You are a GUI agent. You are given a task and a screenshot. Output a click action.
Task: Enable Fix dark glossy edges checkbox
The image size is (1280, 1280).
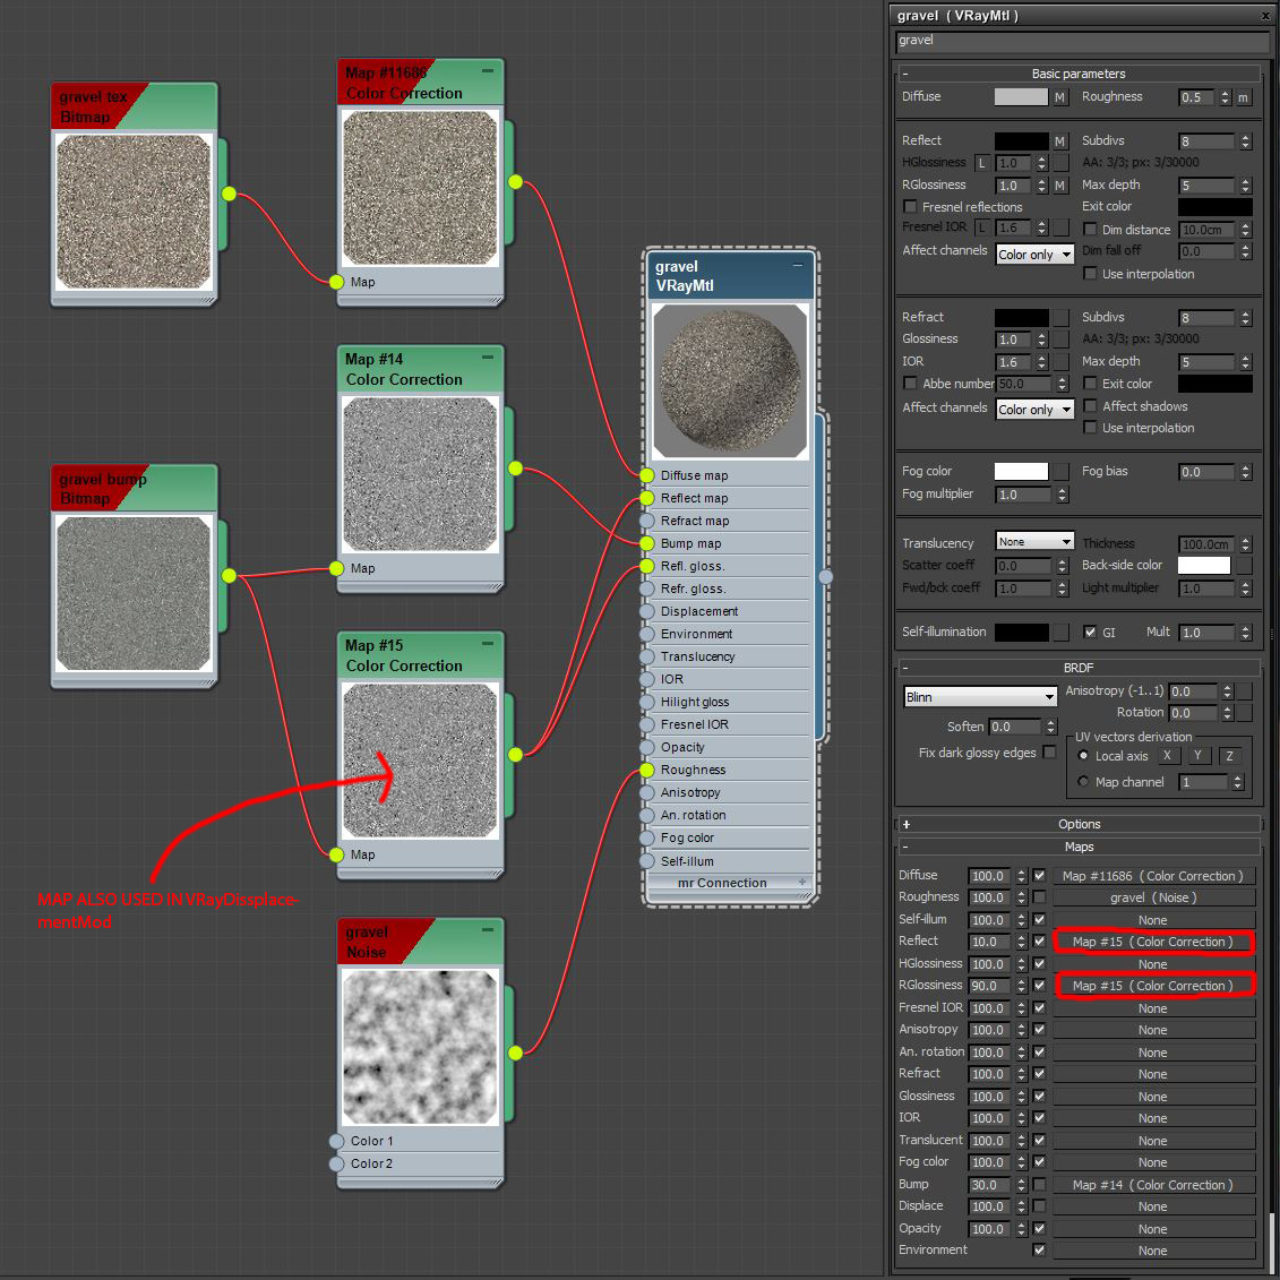[1049, 752]
